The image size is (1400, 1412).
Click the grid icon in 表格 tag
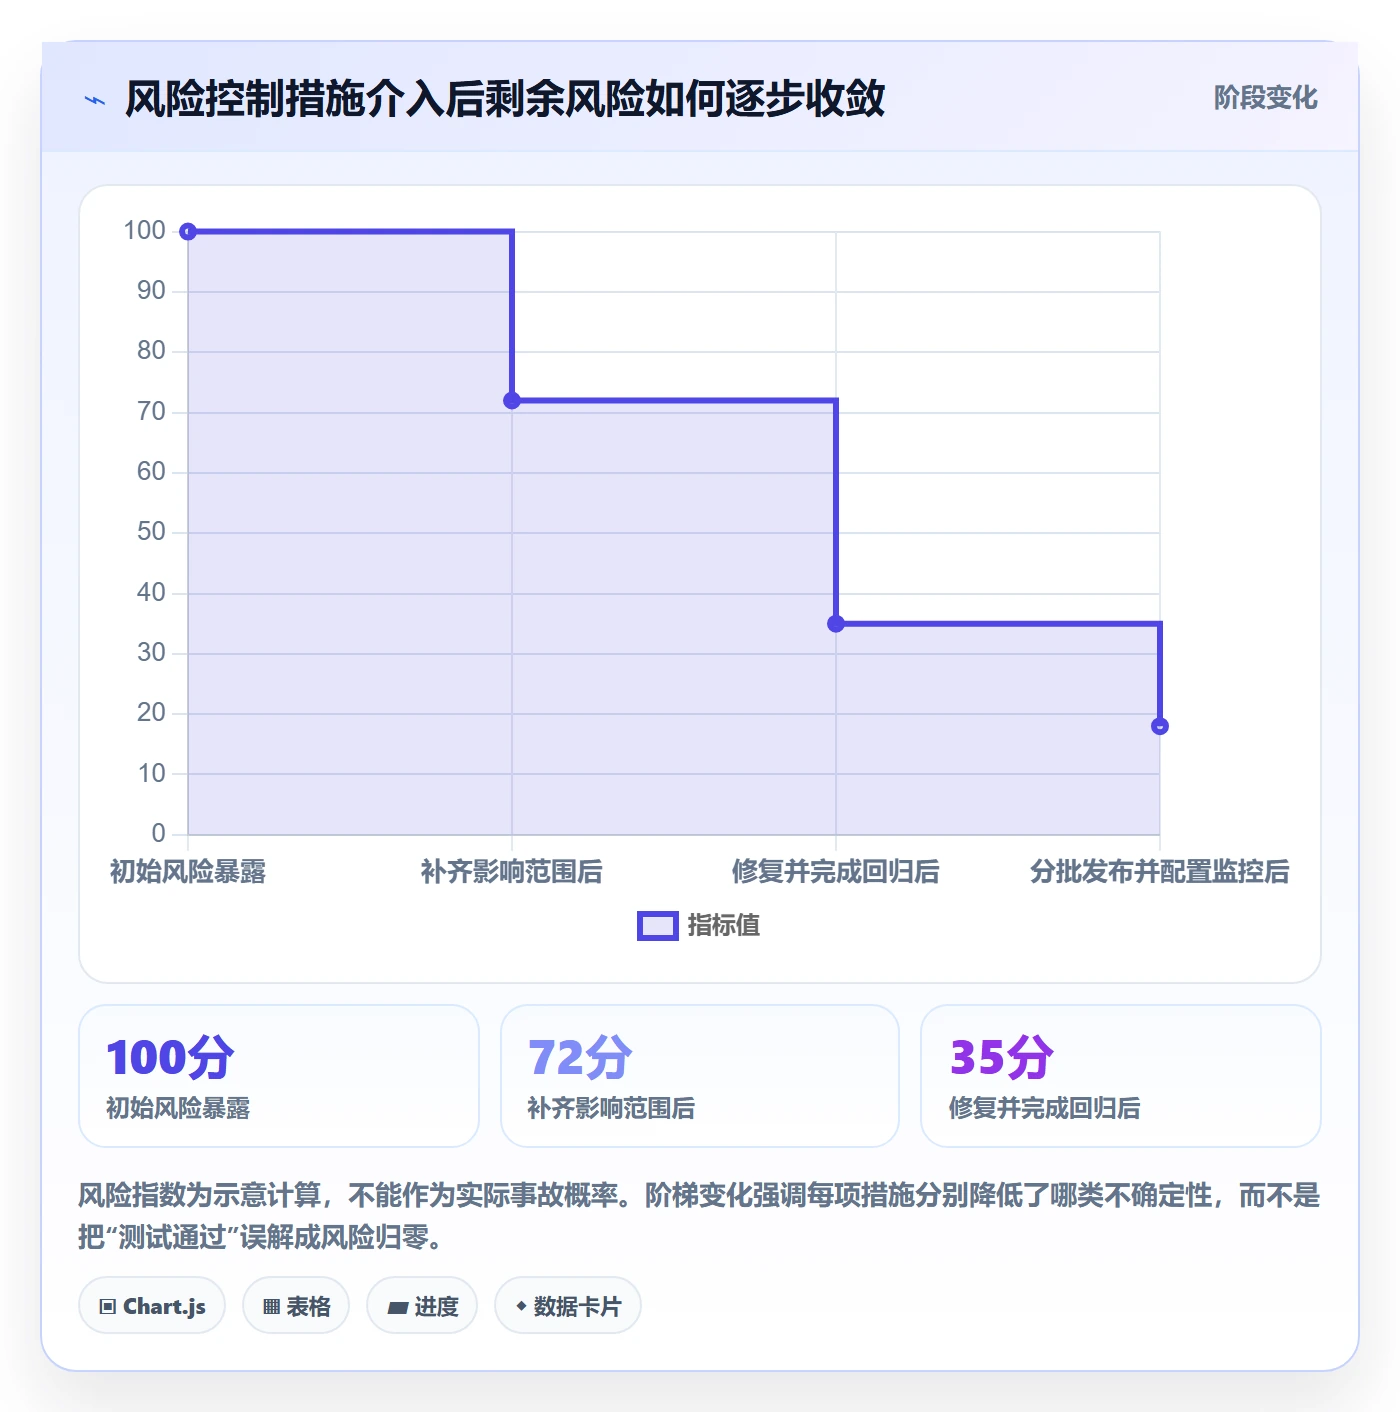pos(271,1307)
